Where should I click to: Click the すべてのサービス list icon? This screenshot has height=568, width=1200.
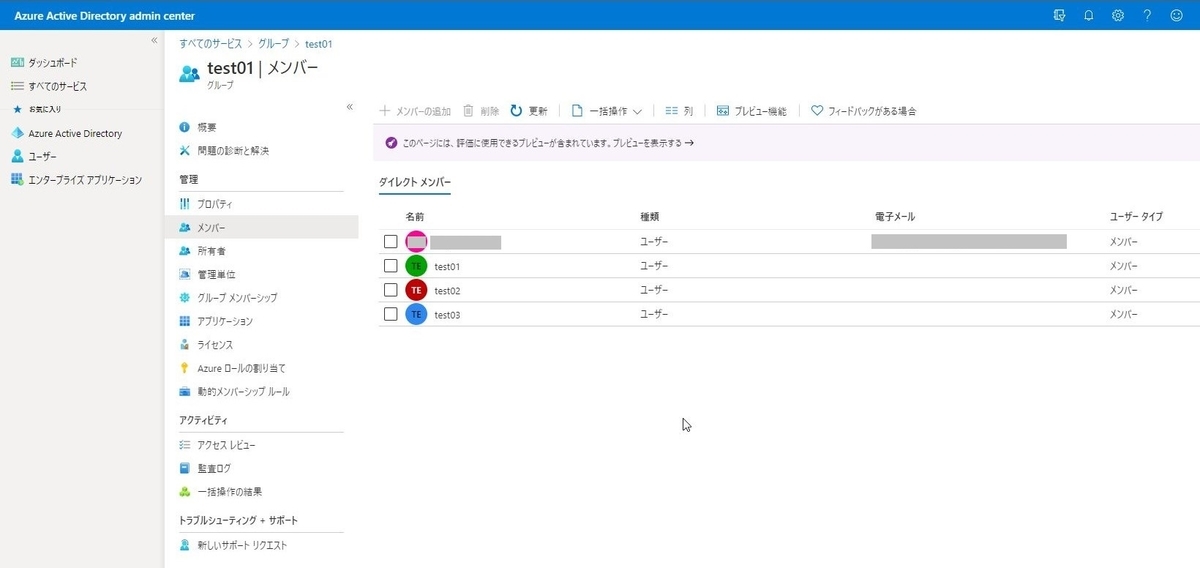[x=17, y=86]
